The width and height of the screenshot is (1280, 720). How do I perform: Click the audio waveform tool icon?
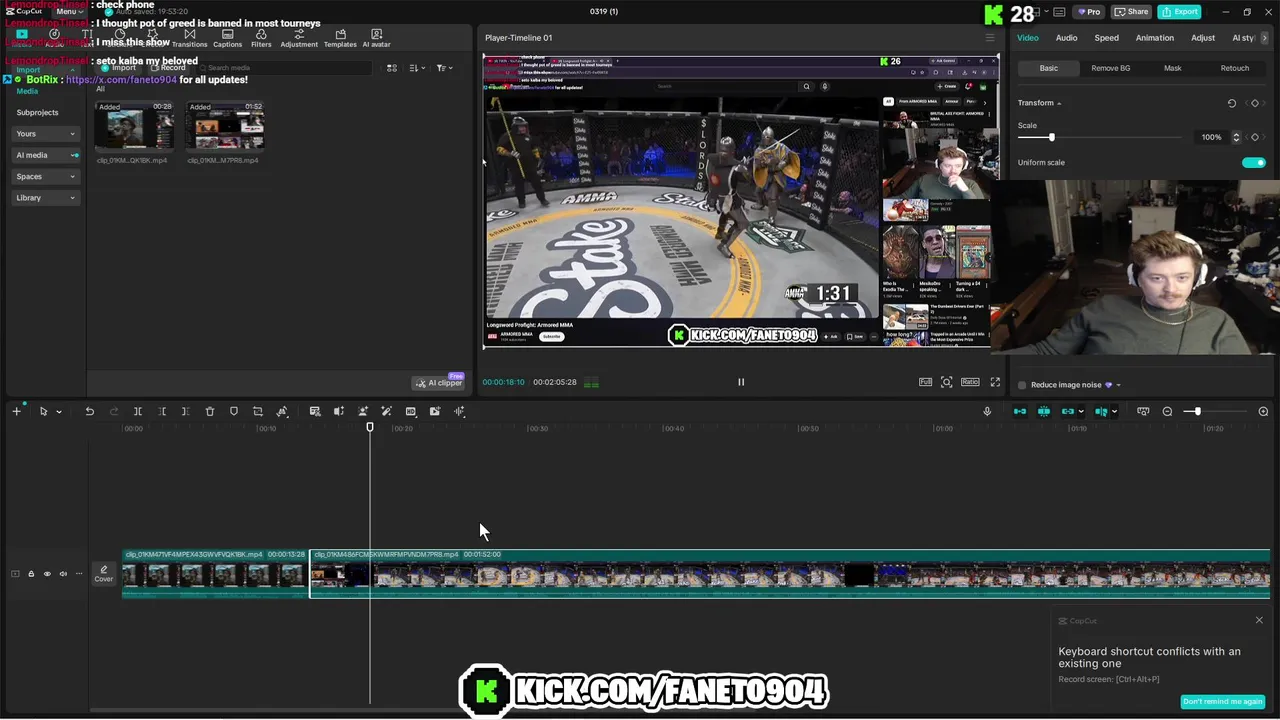459,411
